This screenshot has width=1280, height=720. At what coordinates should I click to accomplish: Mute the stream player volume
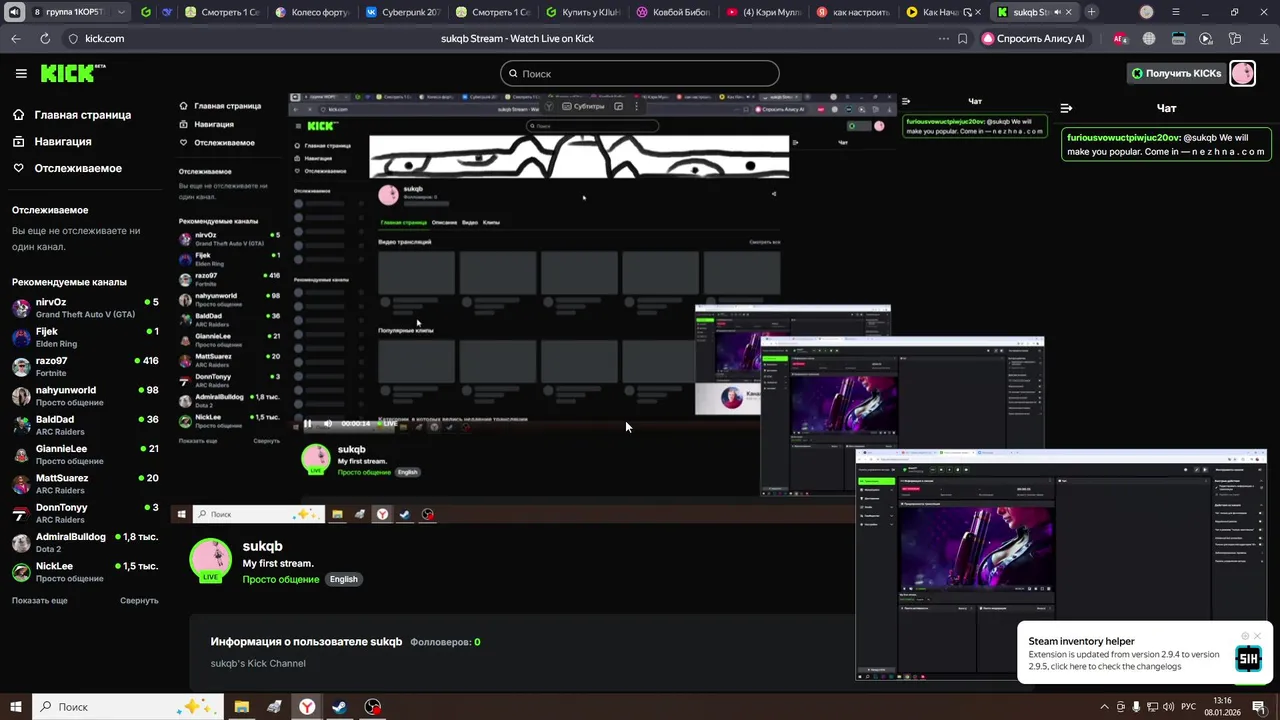[x=327, y=424]
